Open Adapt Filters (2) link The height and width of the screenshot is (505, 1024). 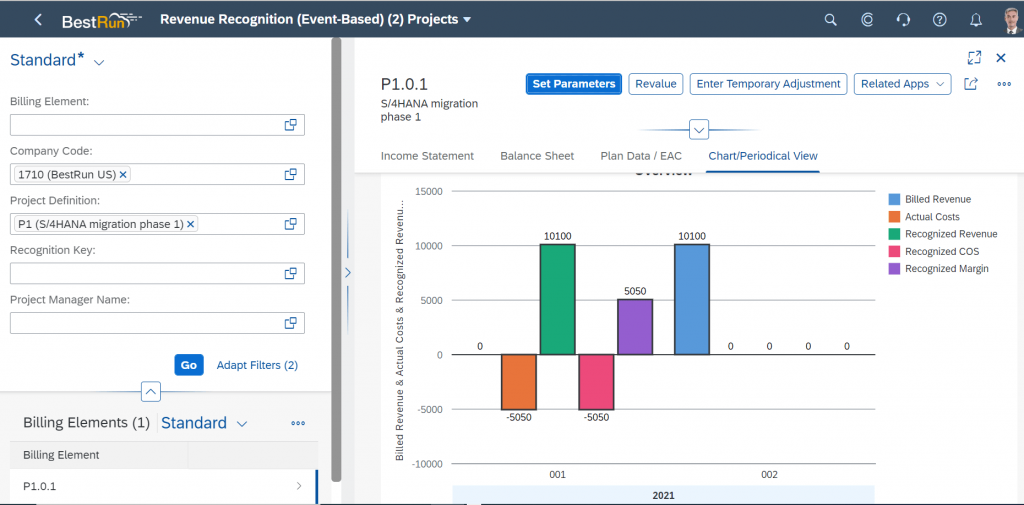click(257, 365)
